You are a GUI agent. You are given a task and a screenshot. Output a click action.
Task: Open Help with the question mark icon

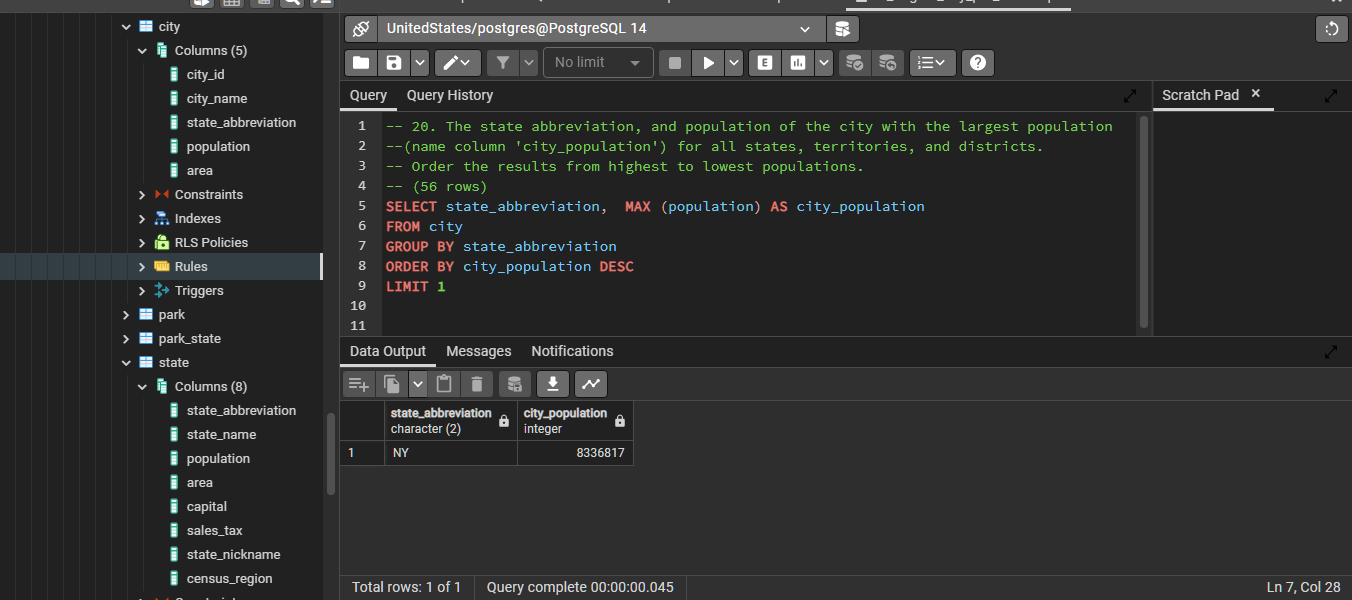pyautogui.click(x=977, y=63)
